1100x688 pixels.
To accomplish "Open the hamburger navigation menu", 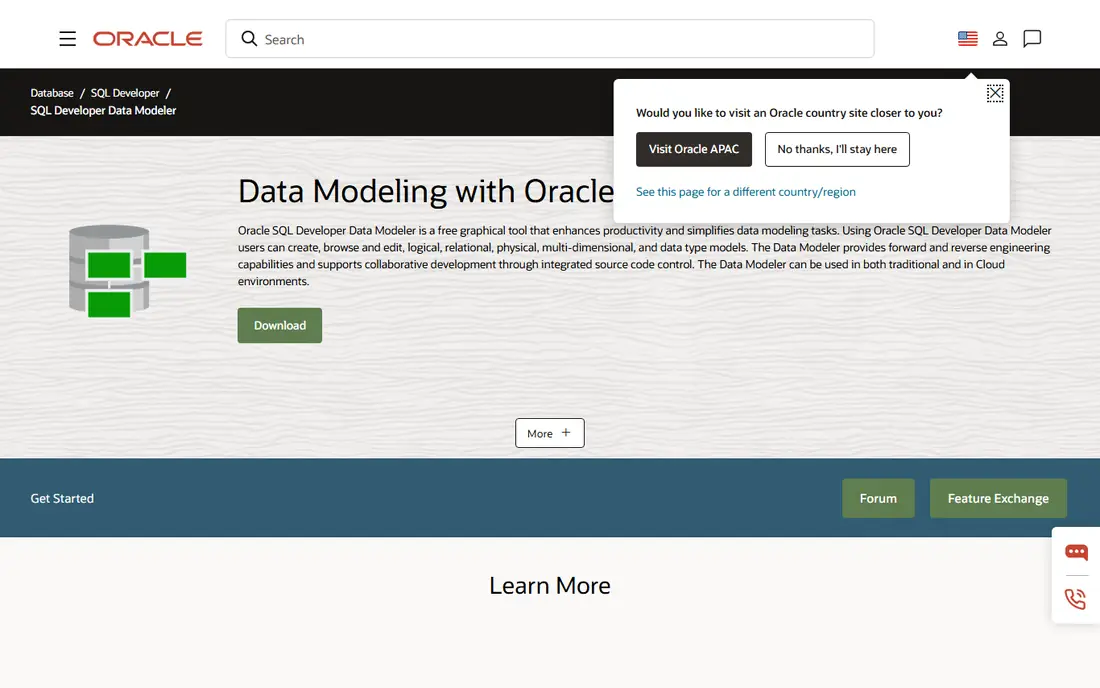I will tap(67, 39).
